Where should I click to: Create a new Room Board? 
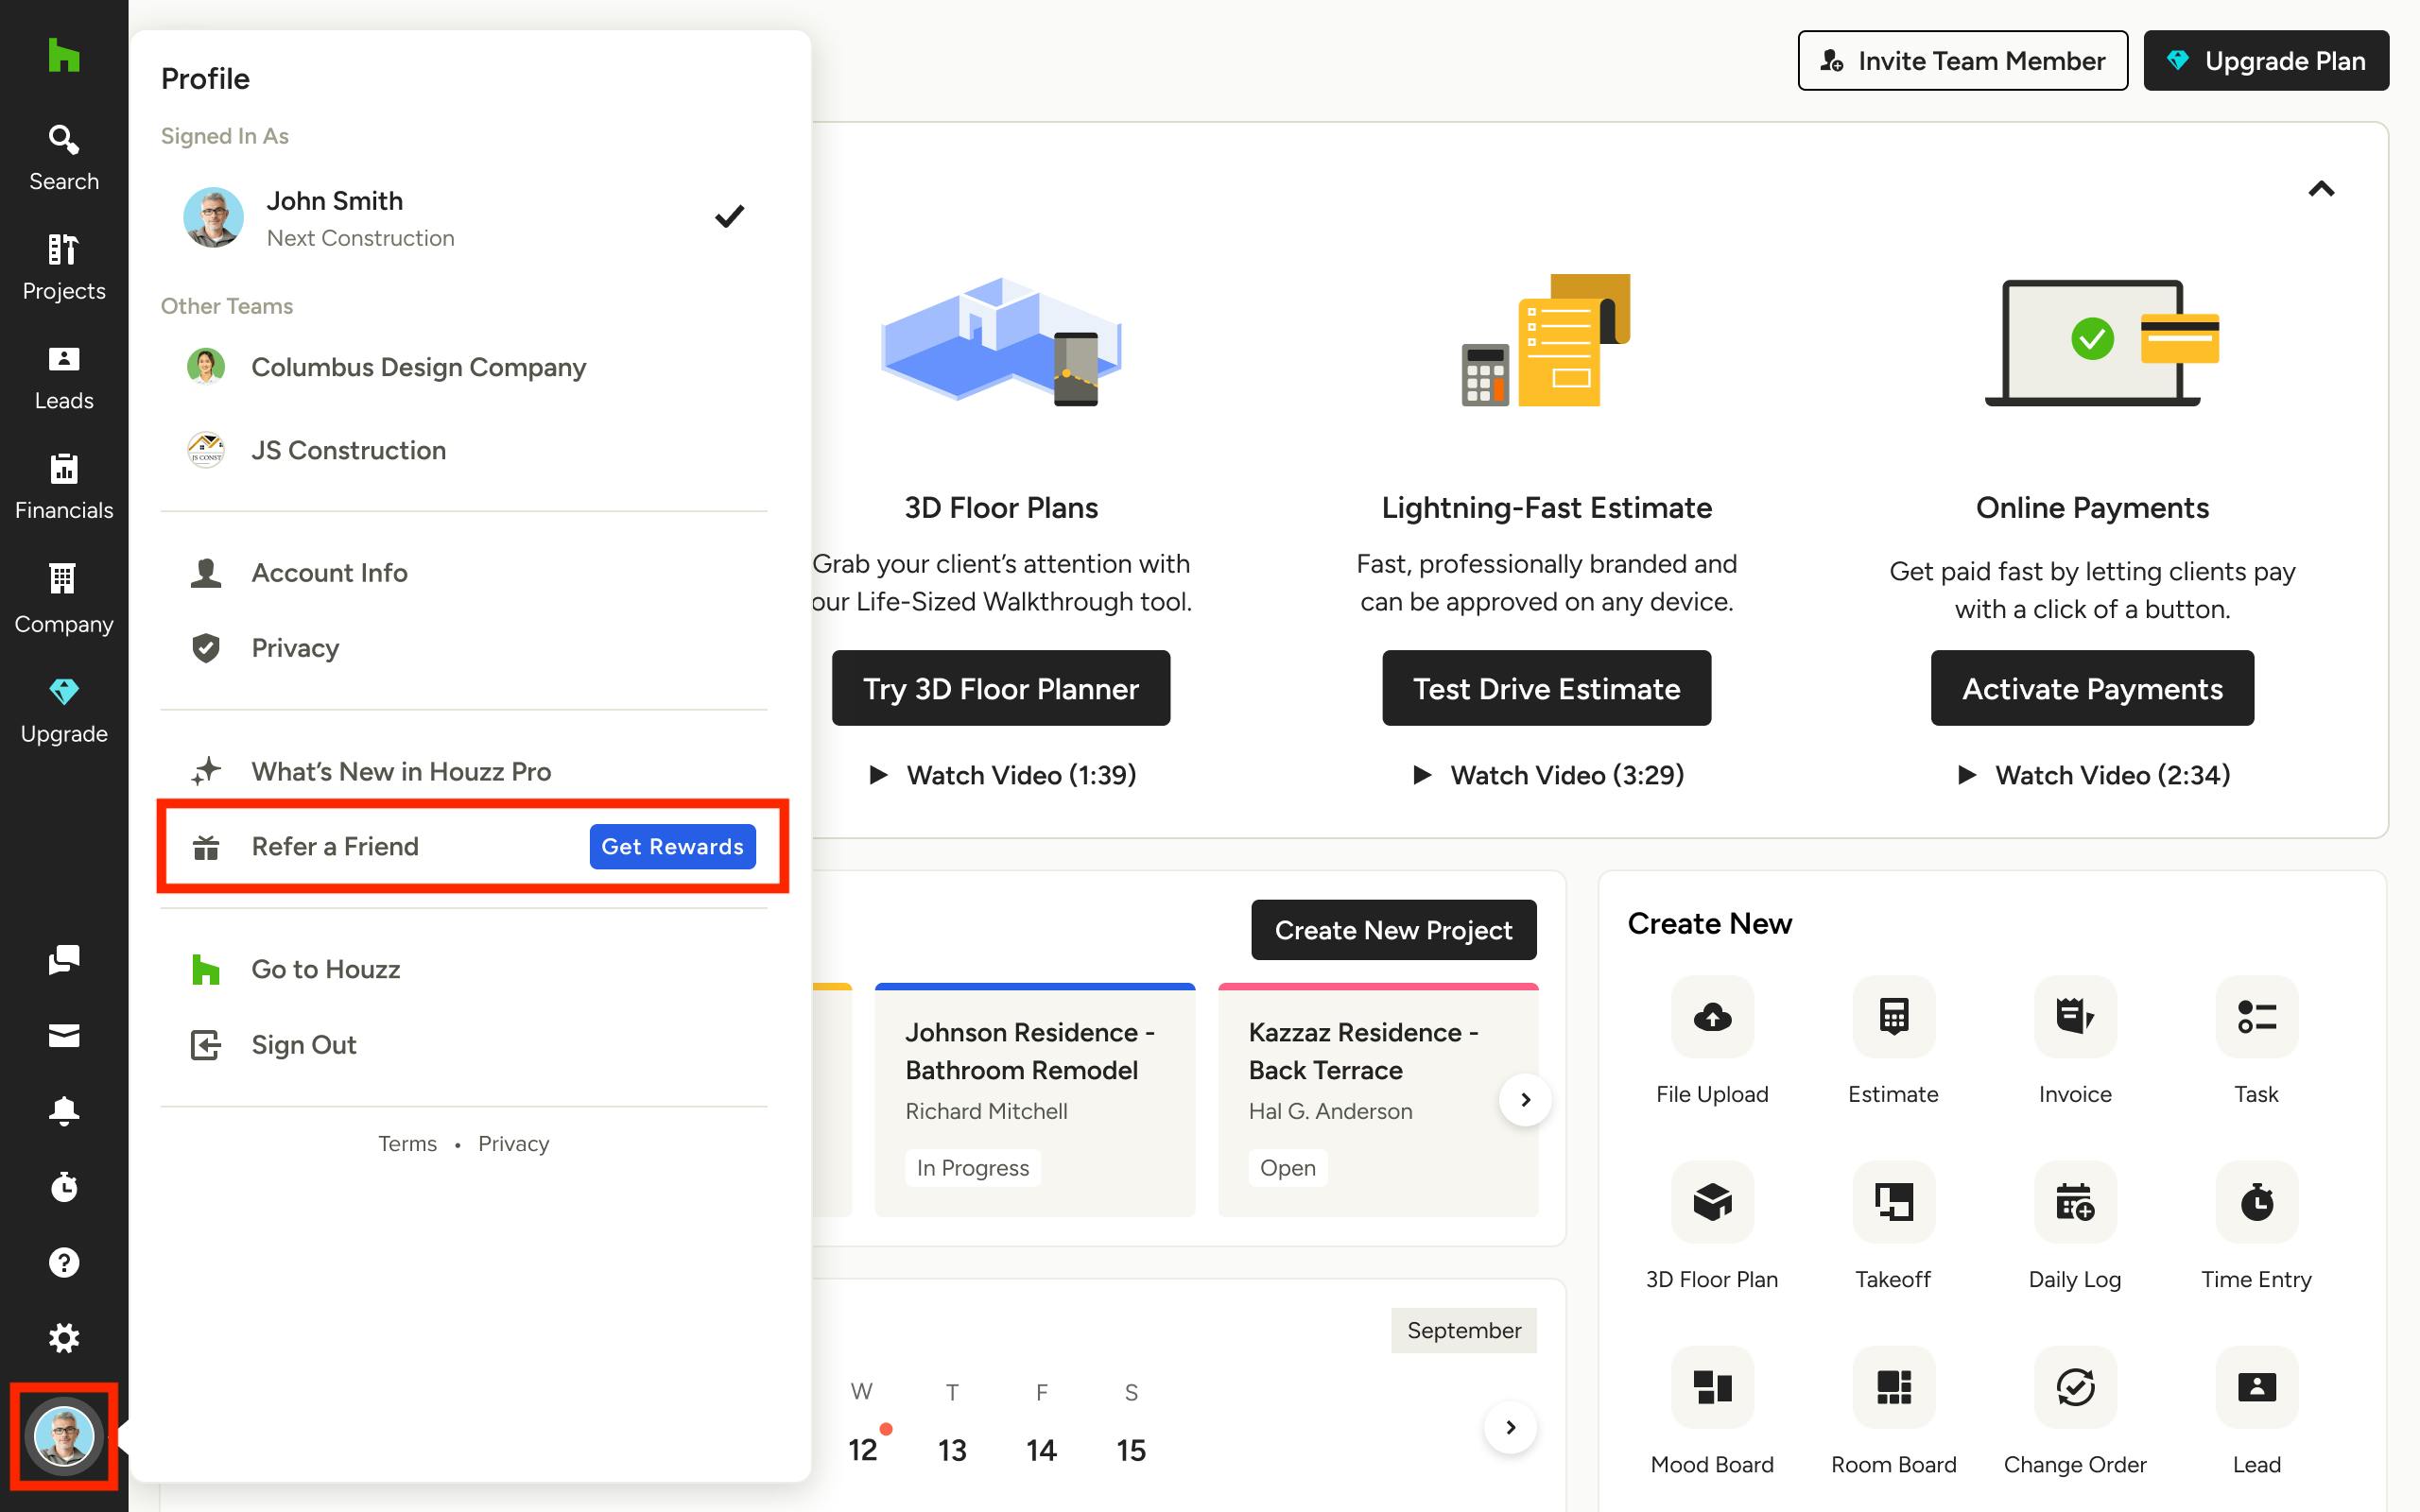click(x=1893, y=1411)
